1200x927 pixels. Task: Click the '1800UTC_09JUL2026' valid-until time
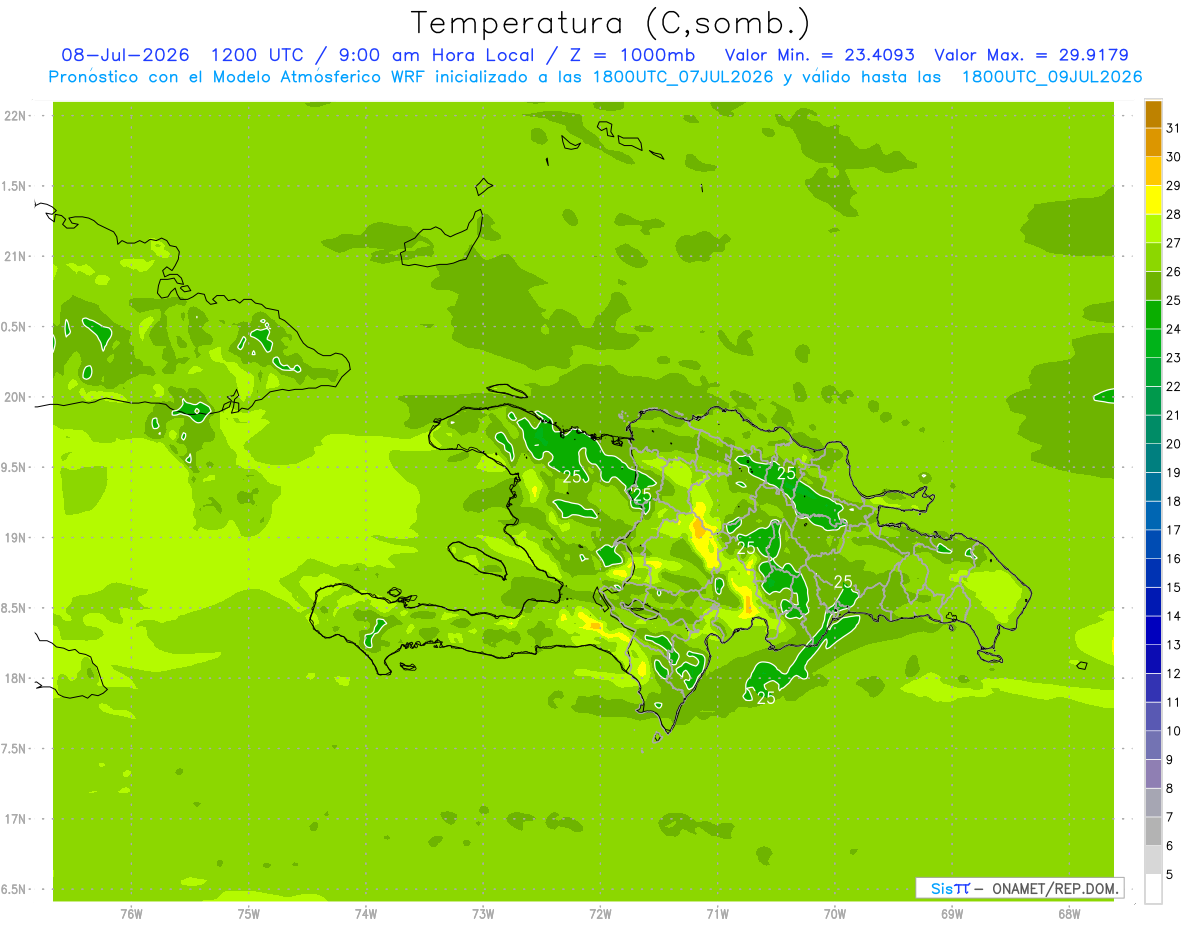[x=1052, y=77]
